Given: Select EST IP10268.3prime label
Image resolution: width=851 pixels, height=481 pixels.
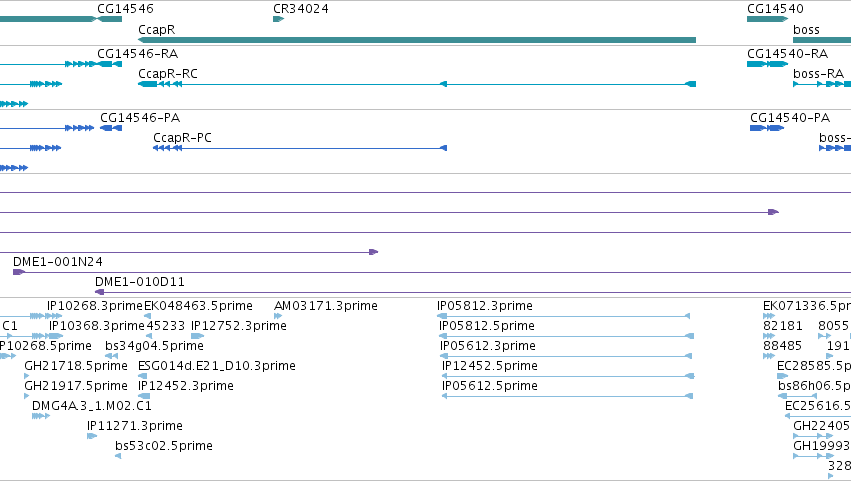Looking at the screenshot, I should [x=94, y=306].
